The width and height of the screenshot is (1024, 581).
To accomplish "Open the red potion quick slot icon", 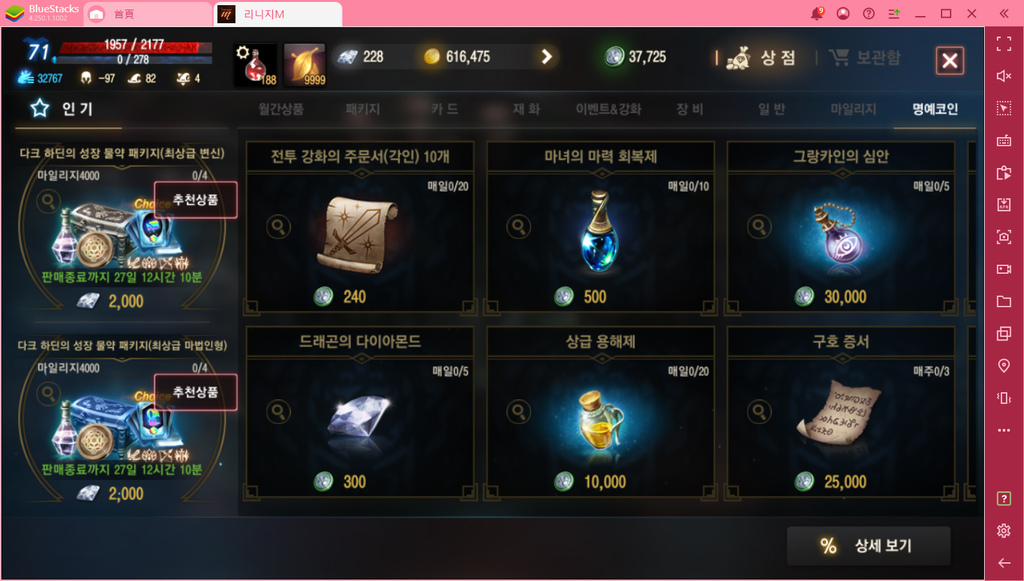I will point(255,65).
